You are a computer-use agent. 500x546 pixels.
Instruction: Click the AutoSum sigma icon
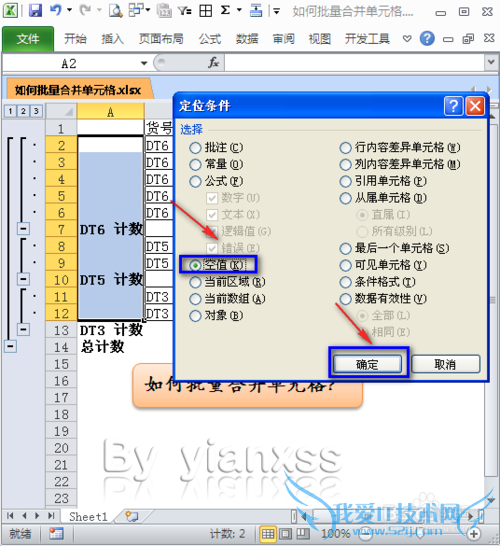(225, 10)
